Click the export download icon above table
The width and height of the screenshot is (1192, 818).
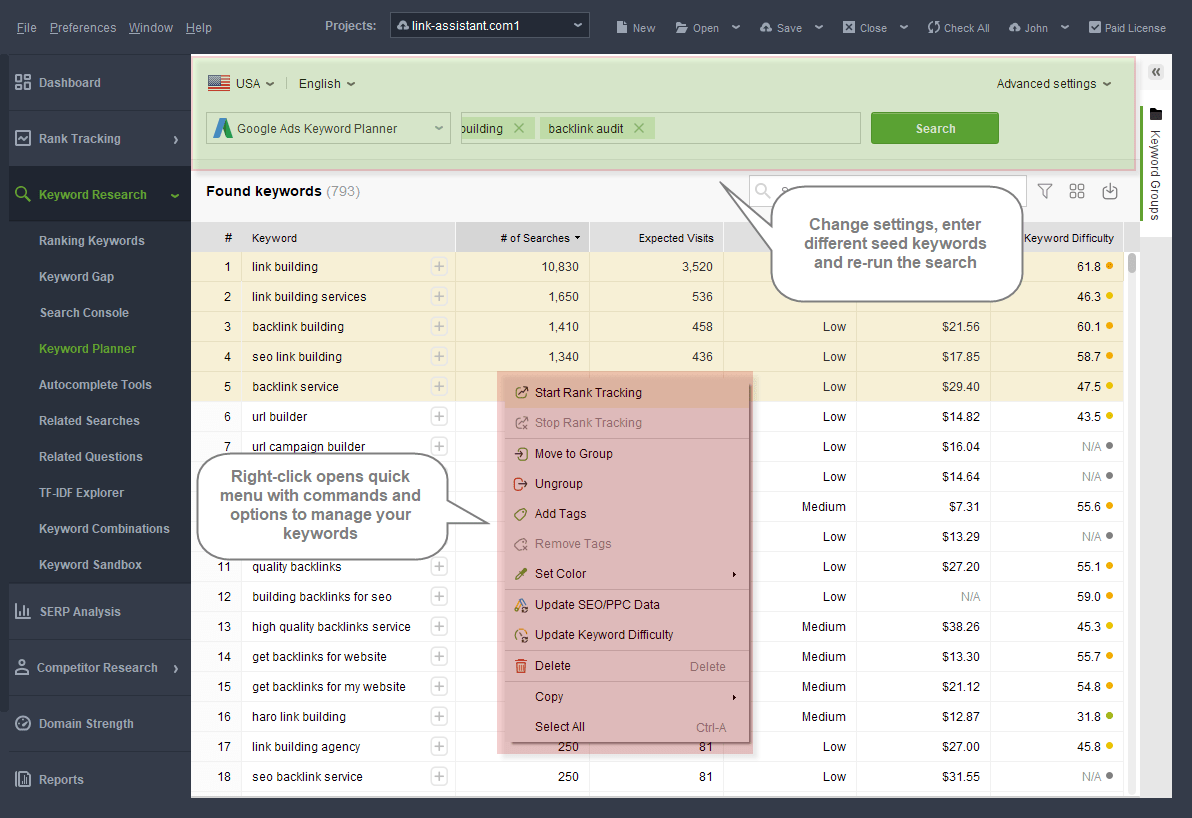pyautogui.click(x=1110, y=191)
